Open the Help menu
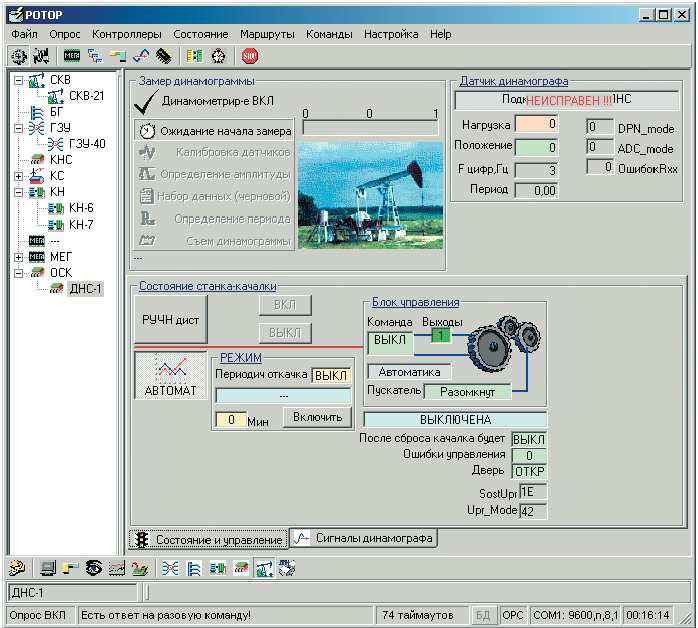 click(440, 34)
